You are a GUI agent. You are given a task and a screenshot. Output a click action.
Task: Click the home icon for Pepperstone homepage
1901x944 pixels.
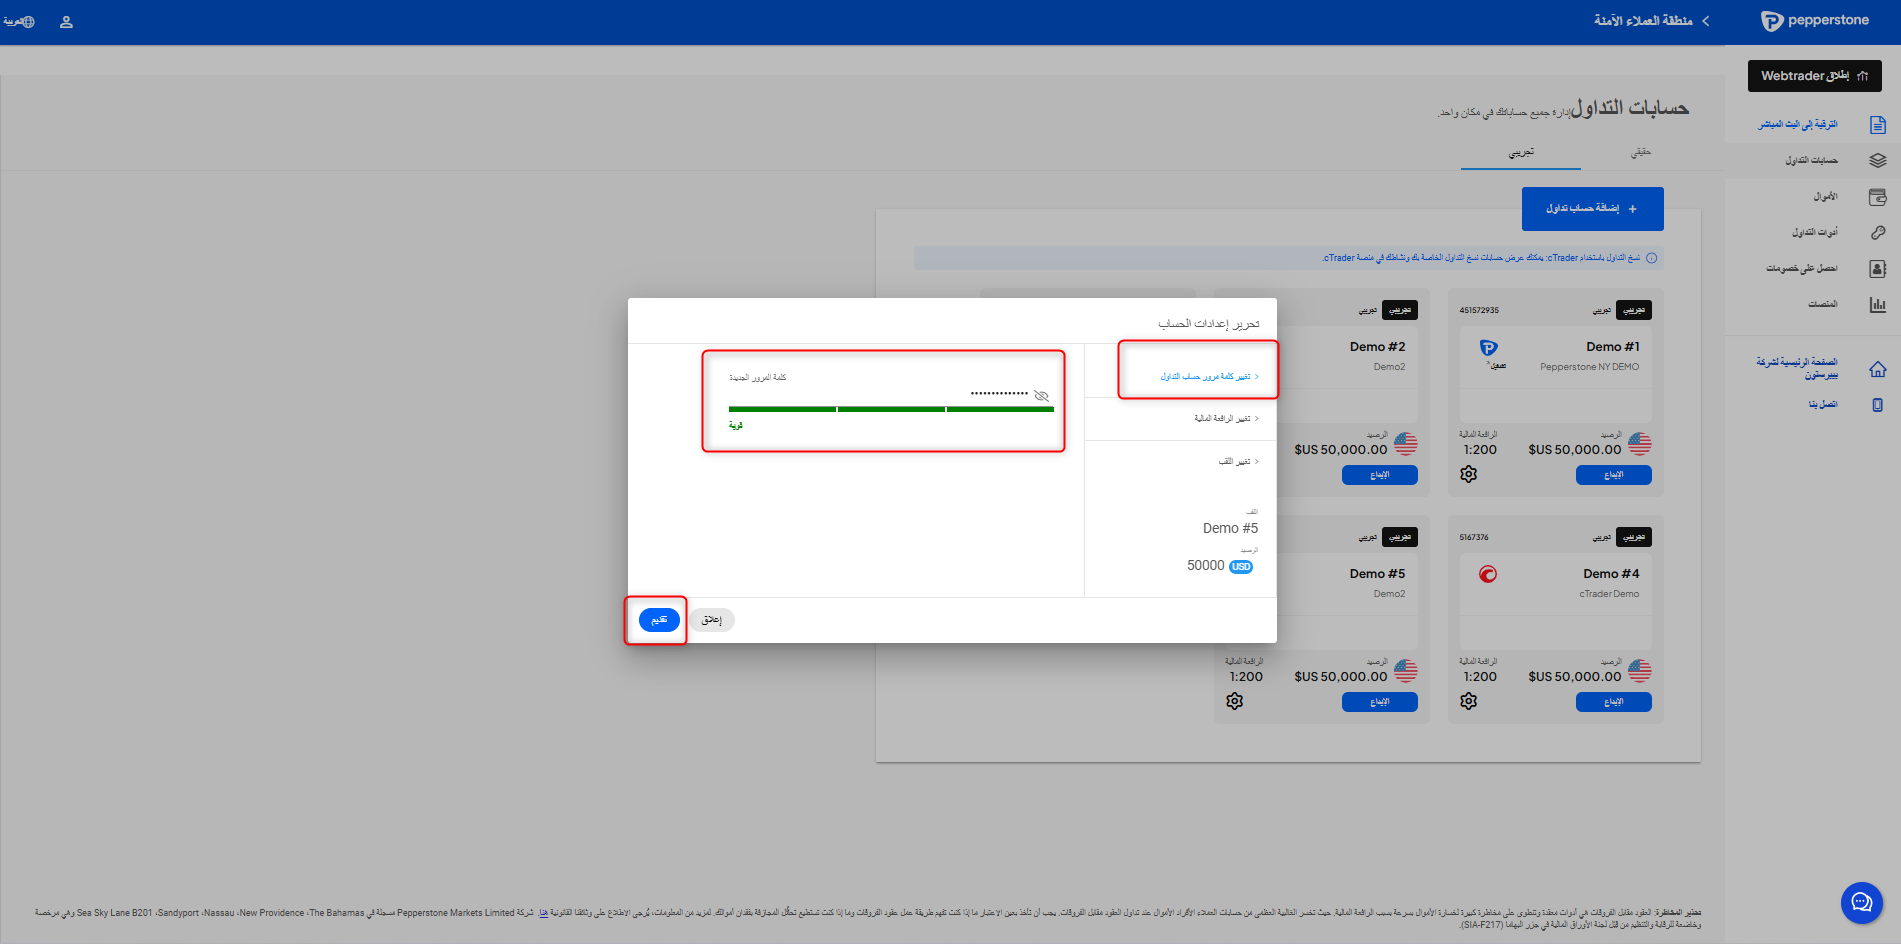click(1878, 369)
